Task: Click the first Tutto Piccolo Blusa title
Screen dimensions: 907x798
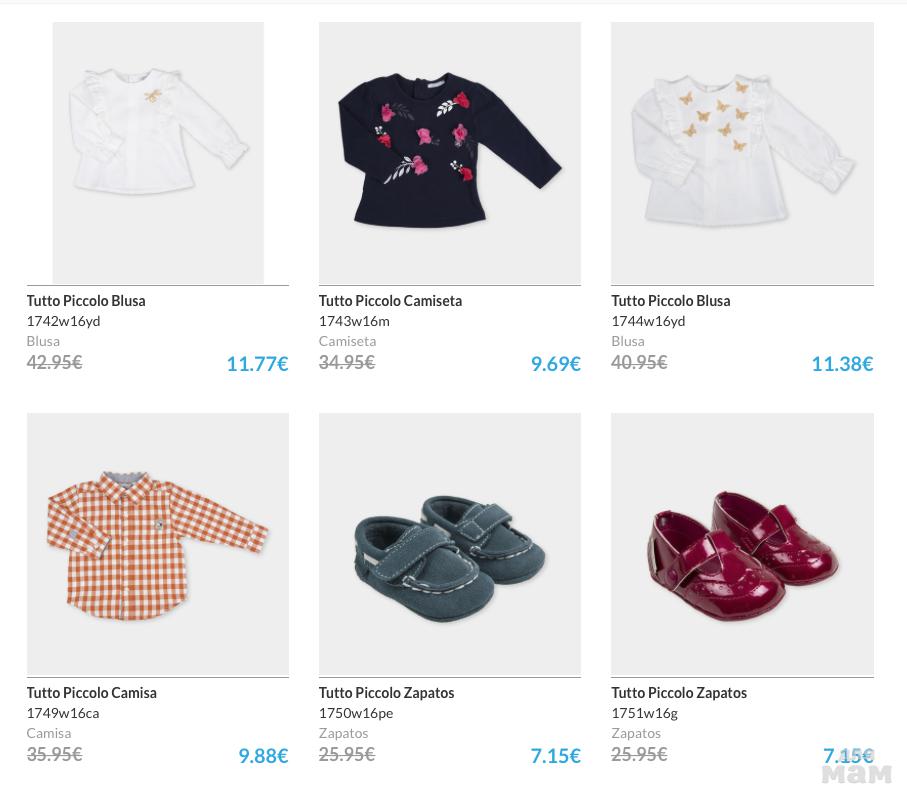Action: point(86,301)
